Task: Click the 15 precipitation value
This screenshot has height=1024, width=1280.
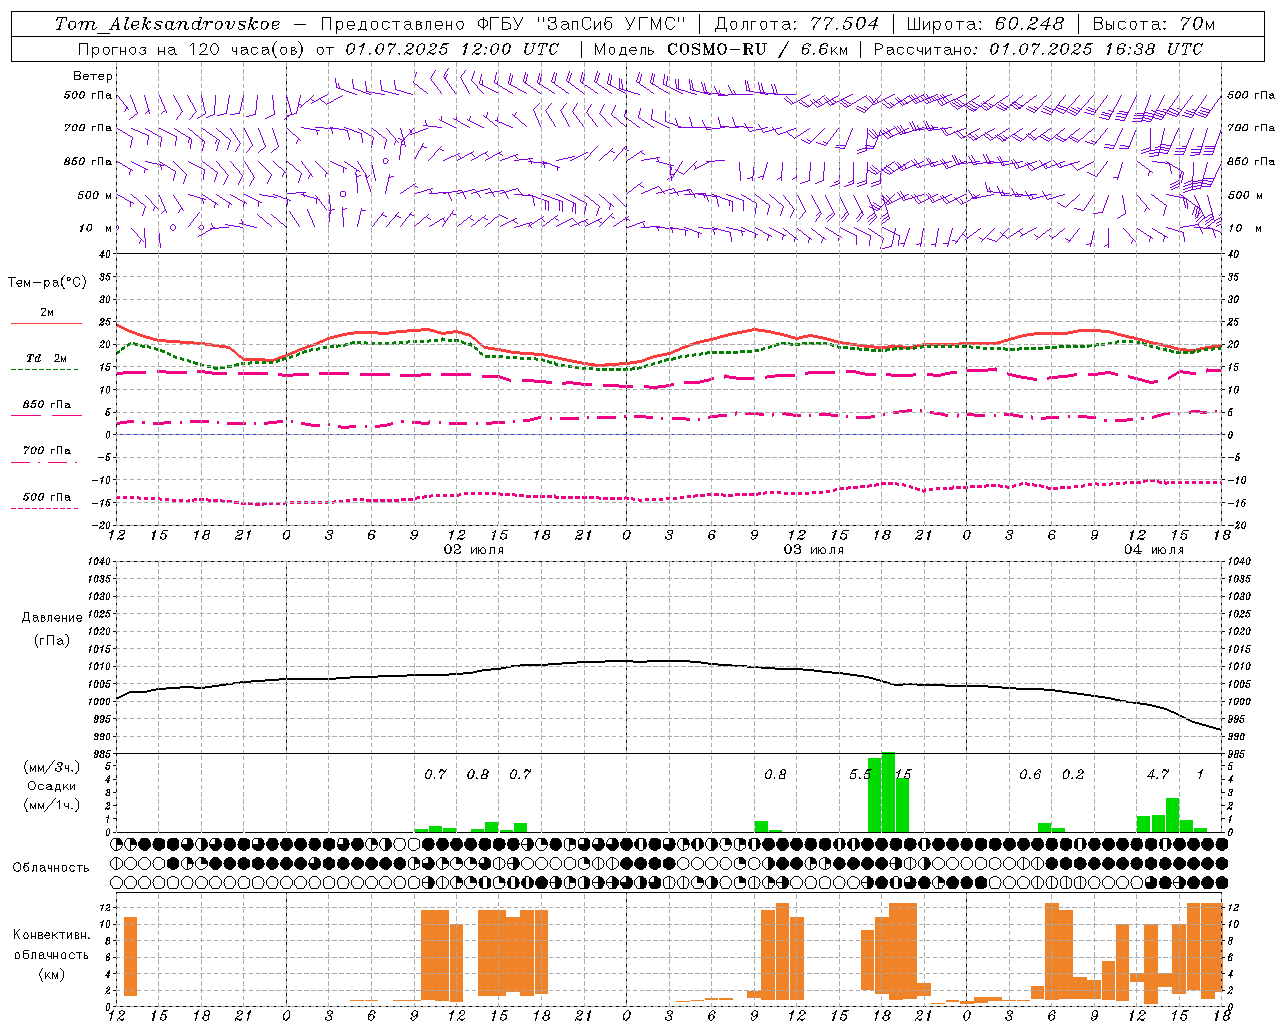Action: [x=903, y=774]
